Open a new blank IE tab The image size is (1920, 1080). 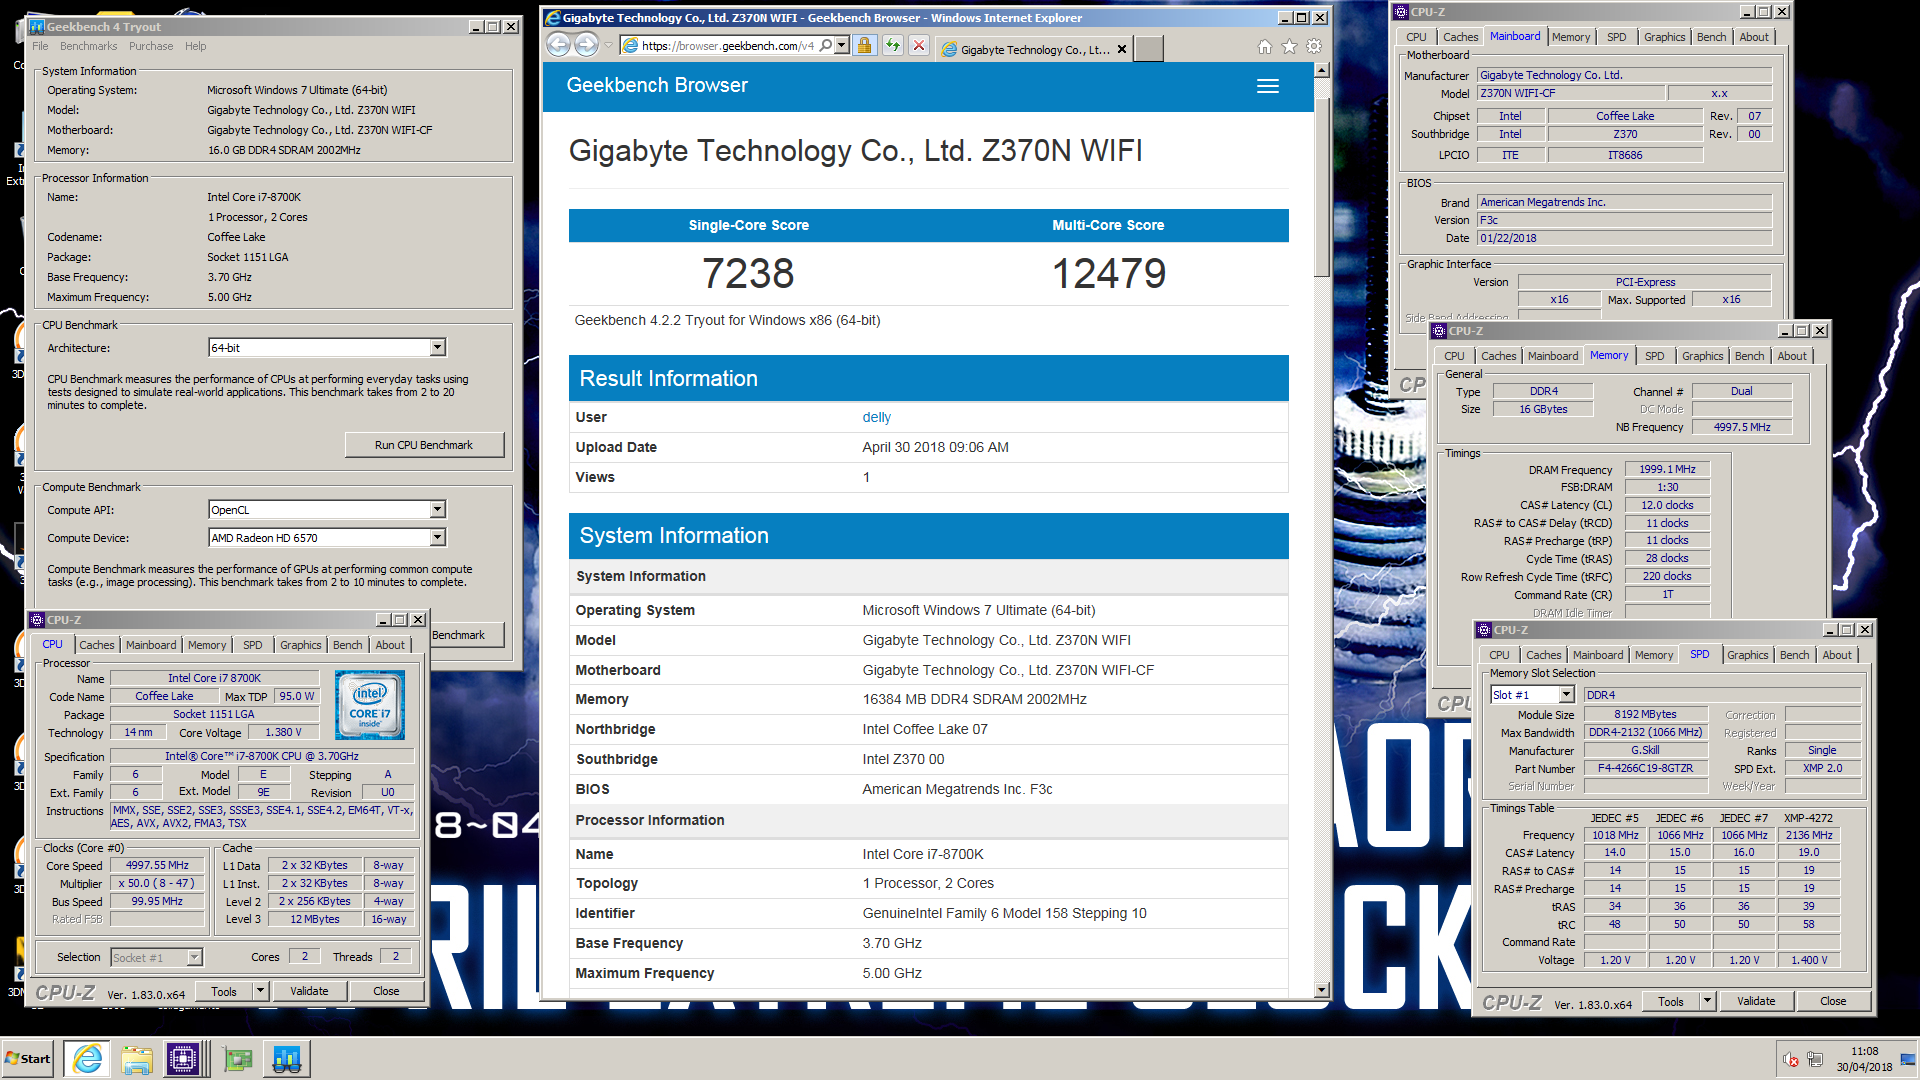(1149, 49)
